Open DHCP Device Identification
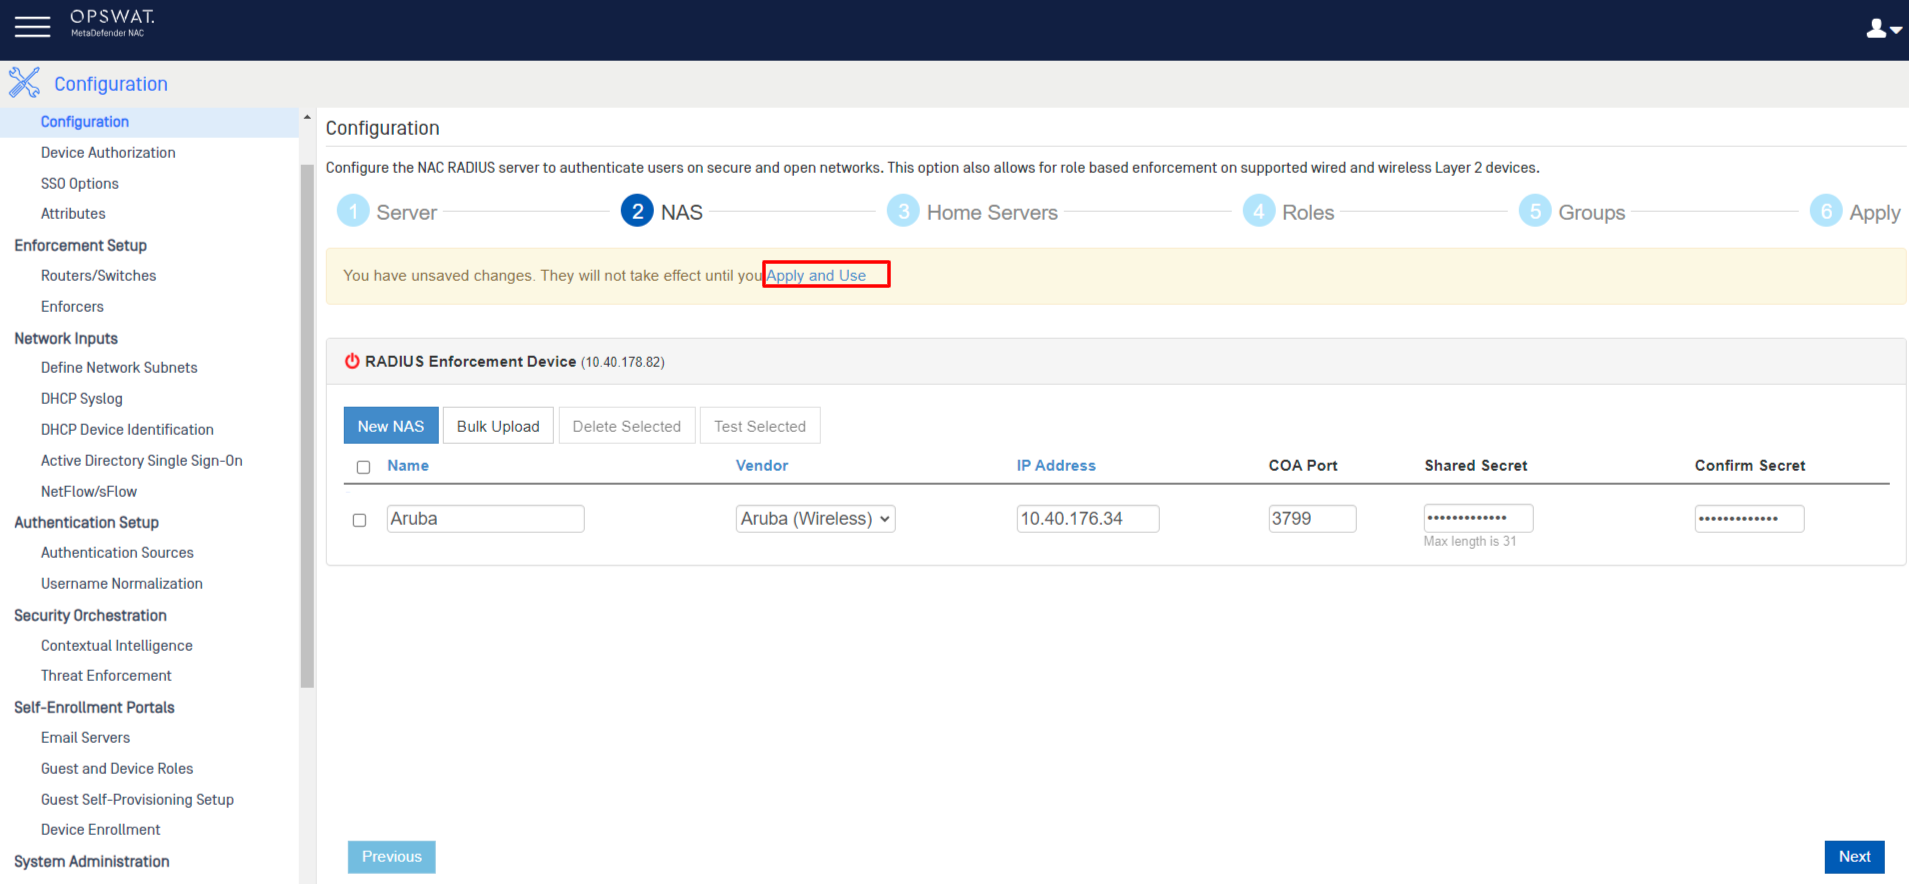Image resolution: width=1909 pixels, height=884 pixels. [x=127, y=430]
